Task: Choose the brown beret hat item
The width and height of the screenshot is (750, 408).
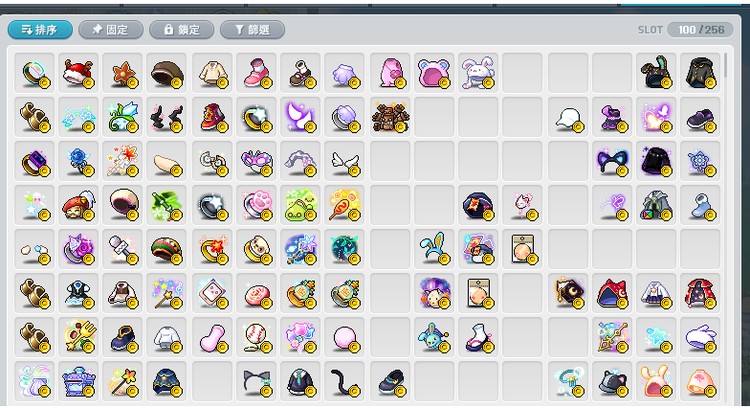Action: [x=166, y=73]
